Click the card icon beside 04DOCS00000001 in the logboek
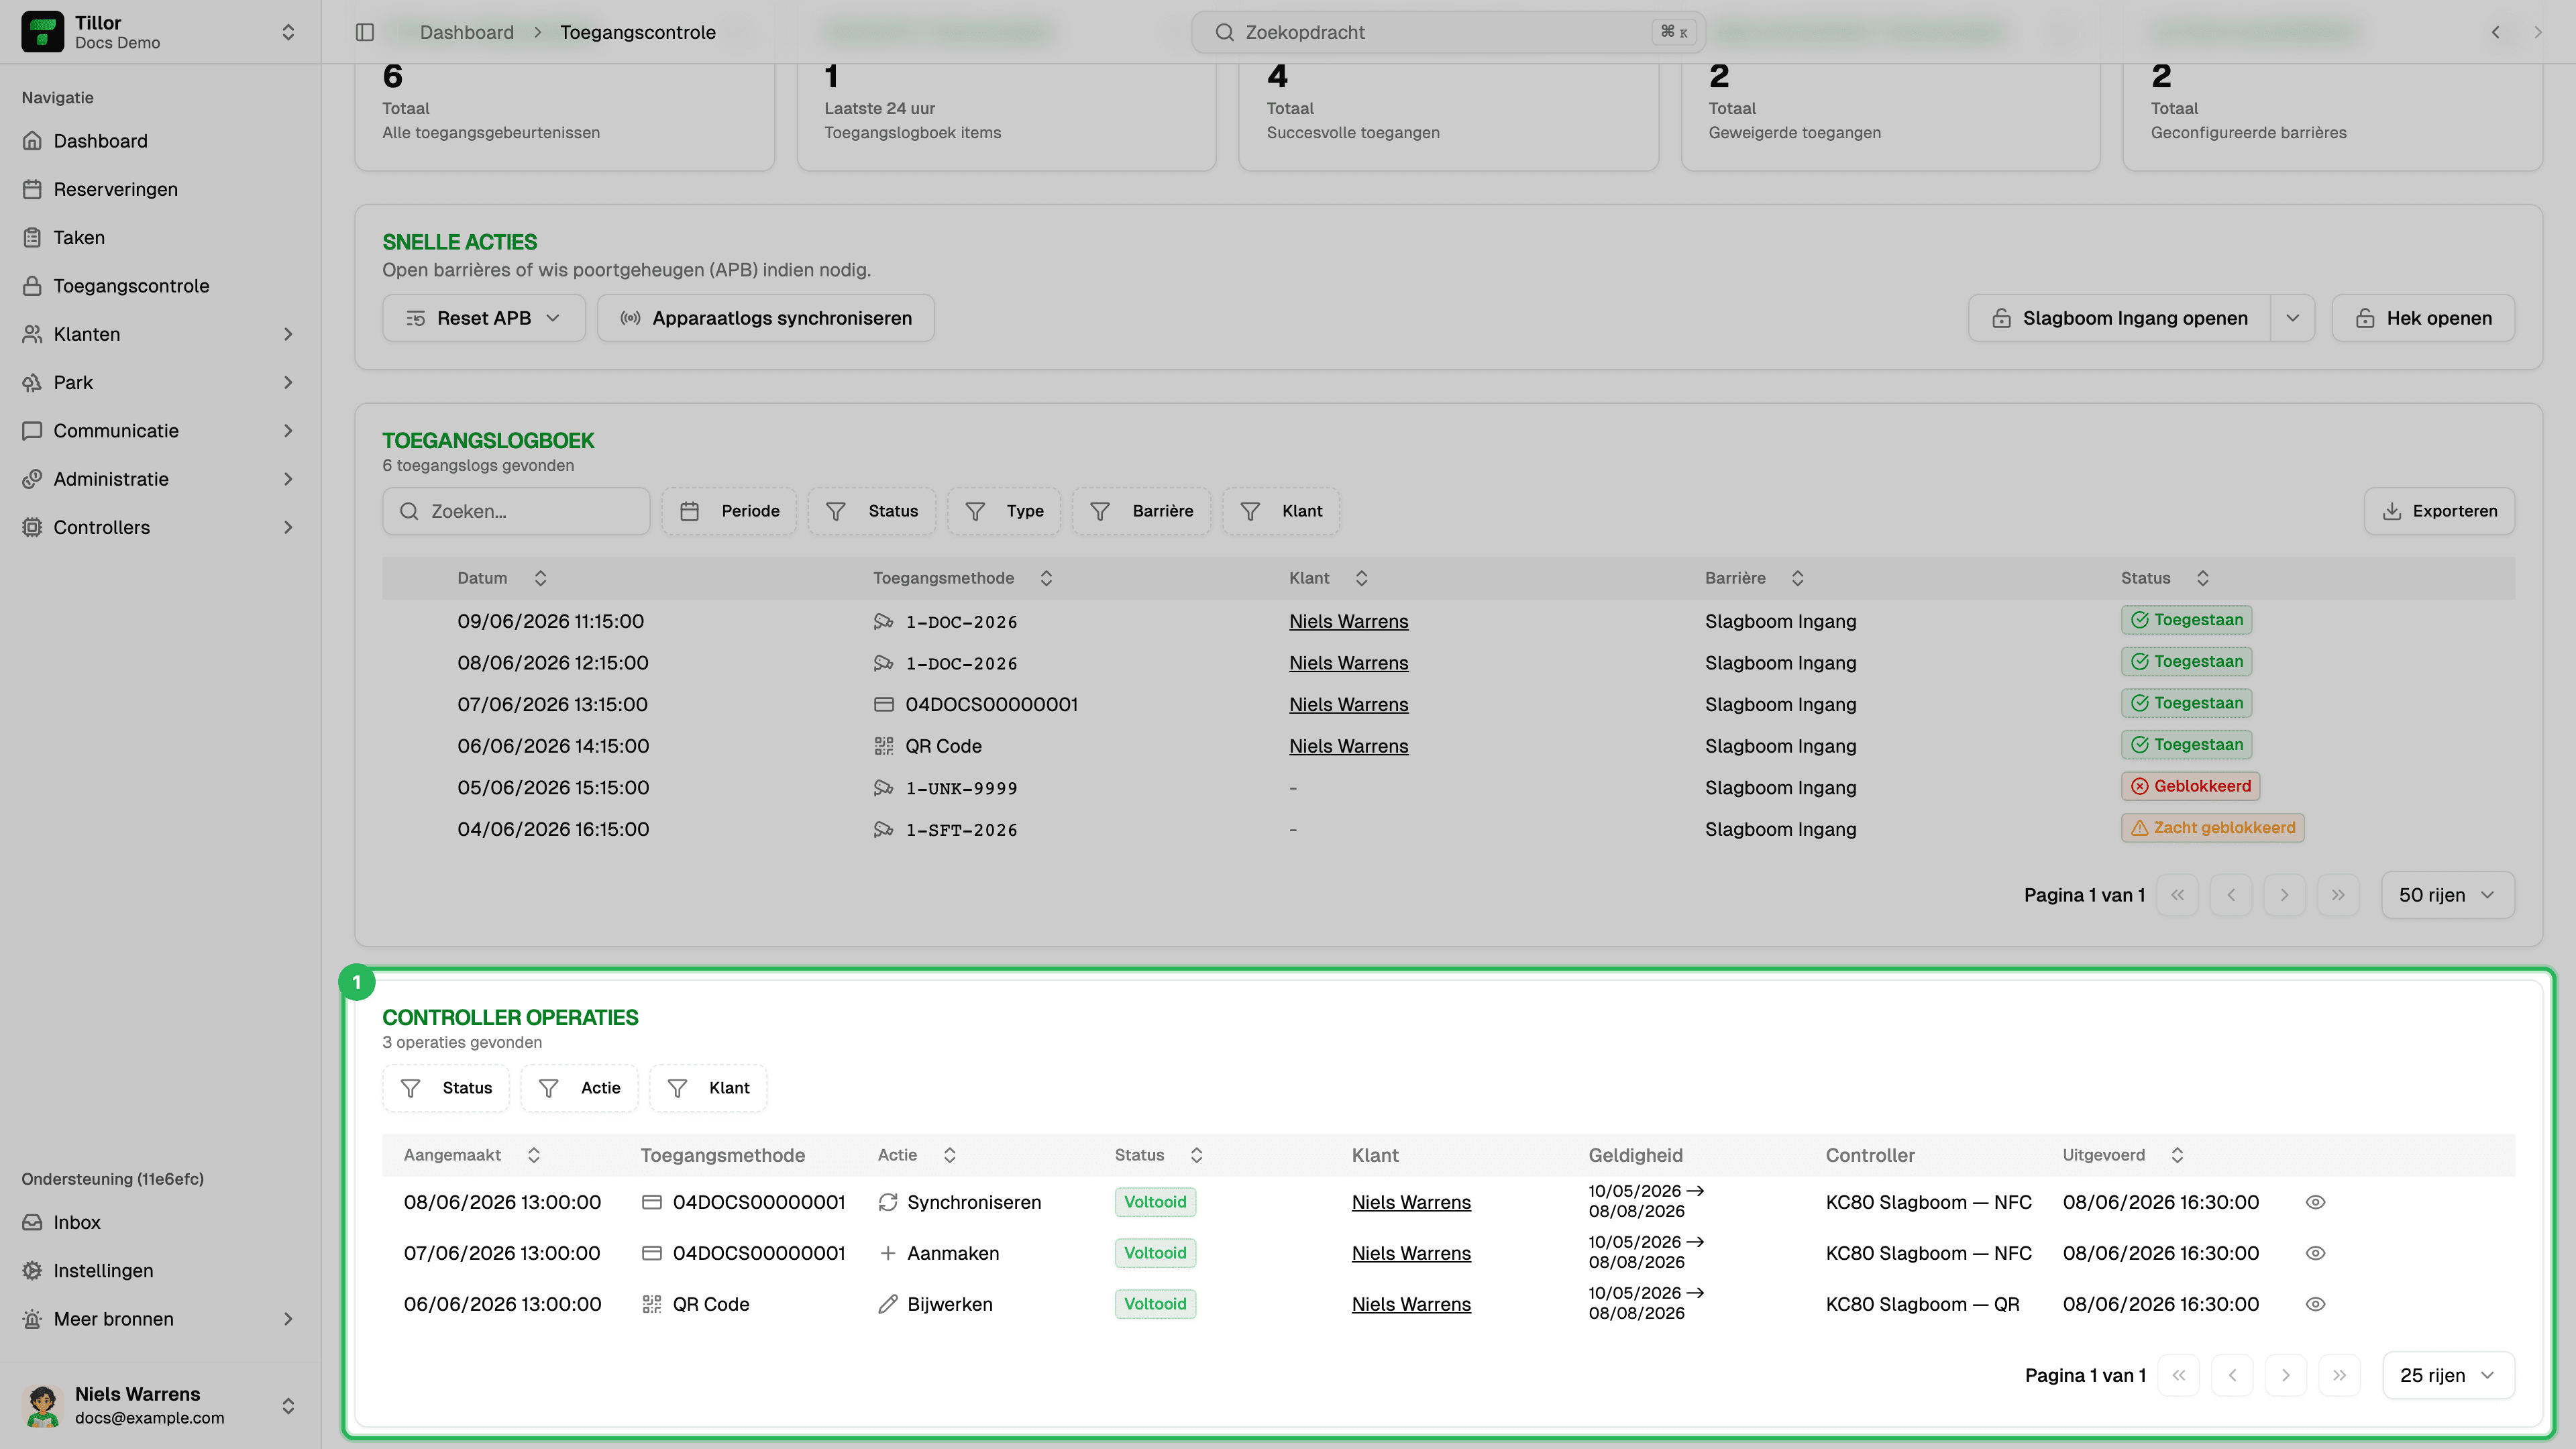2576x1449 pixels. [884, 705]
